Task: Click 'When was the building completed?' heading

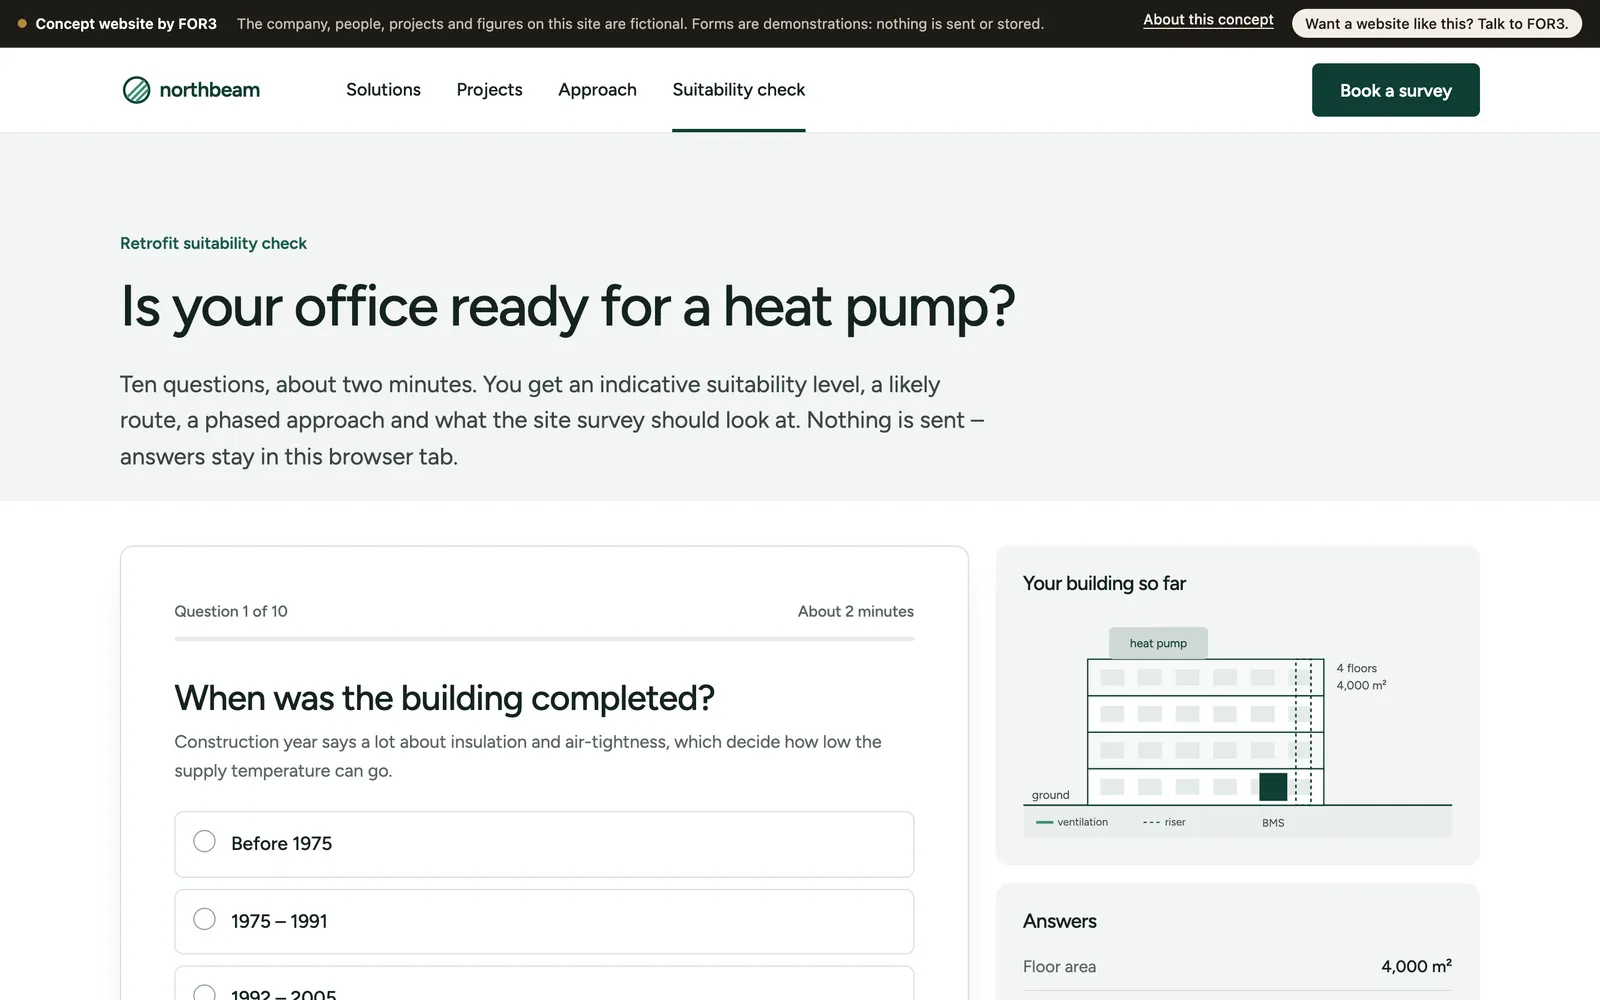Action: (x=444, y=698)
